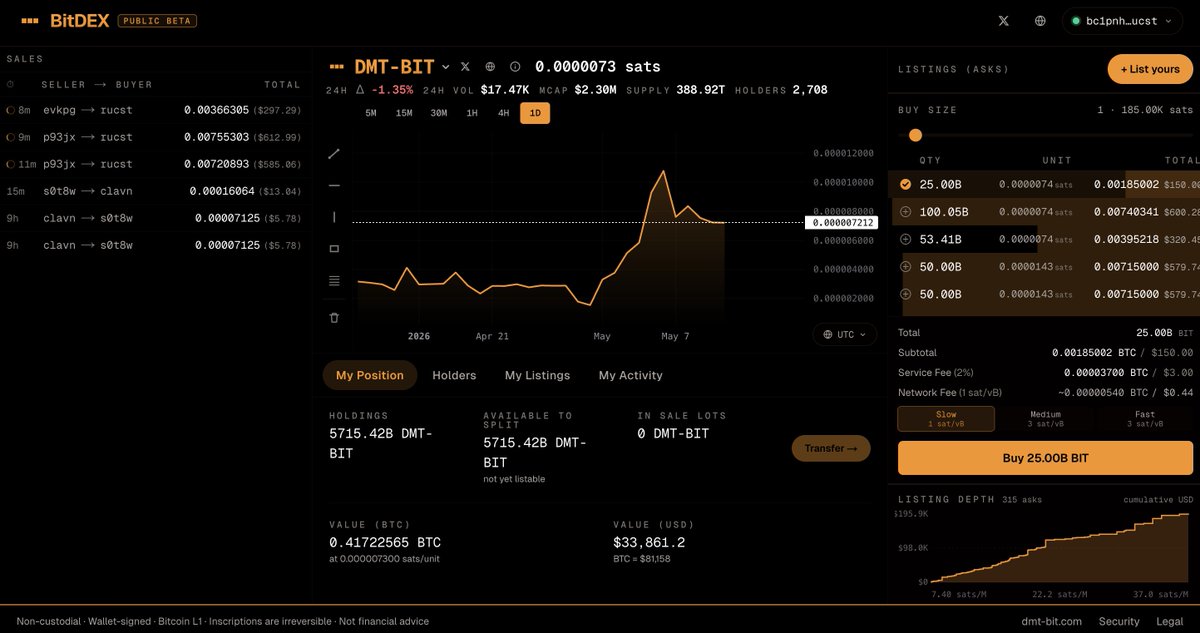The image size is (1200, 633).
Task: Switch to My Position tab
Action: [x=370, y=375]
